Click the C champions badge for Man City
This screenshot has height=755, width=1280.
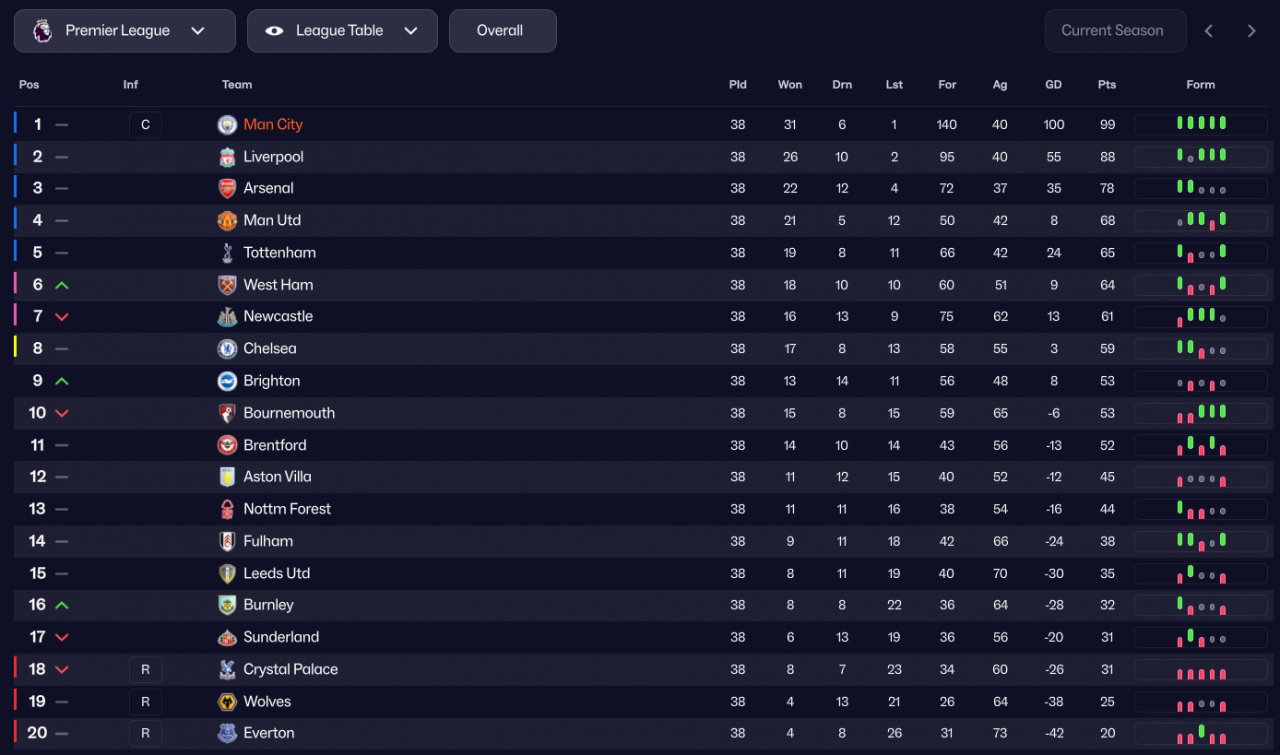click(x=145, y=125)
